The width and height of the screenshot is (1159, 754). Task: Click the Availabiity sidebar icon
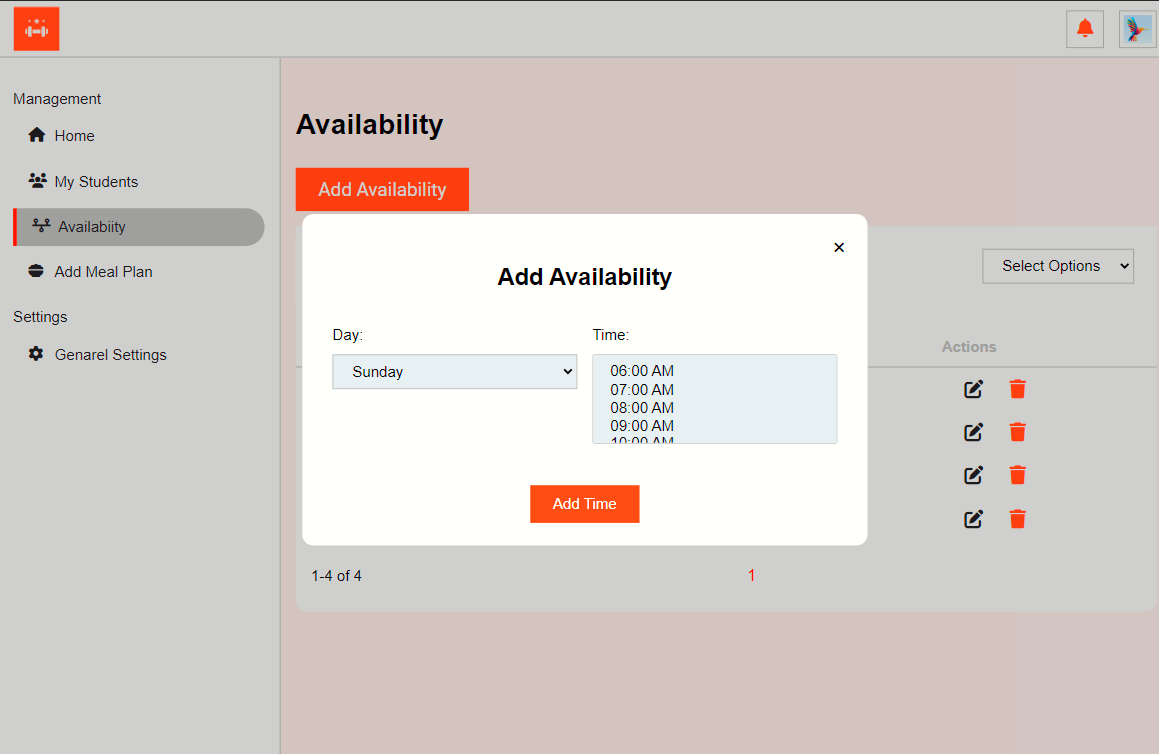(41, 225)
